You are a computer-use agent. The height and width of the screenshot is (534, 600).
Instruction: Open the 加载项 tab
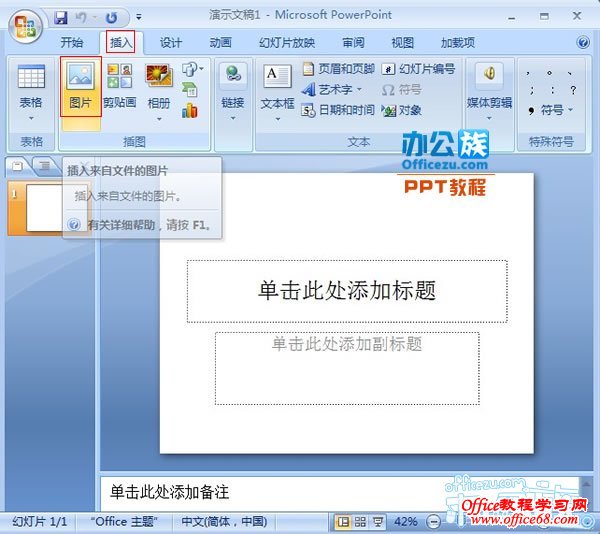pyautogui.click(x=458, y=42)
